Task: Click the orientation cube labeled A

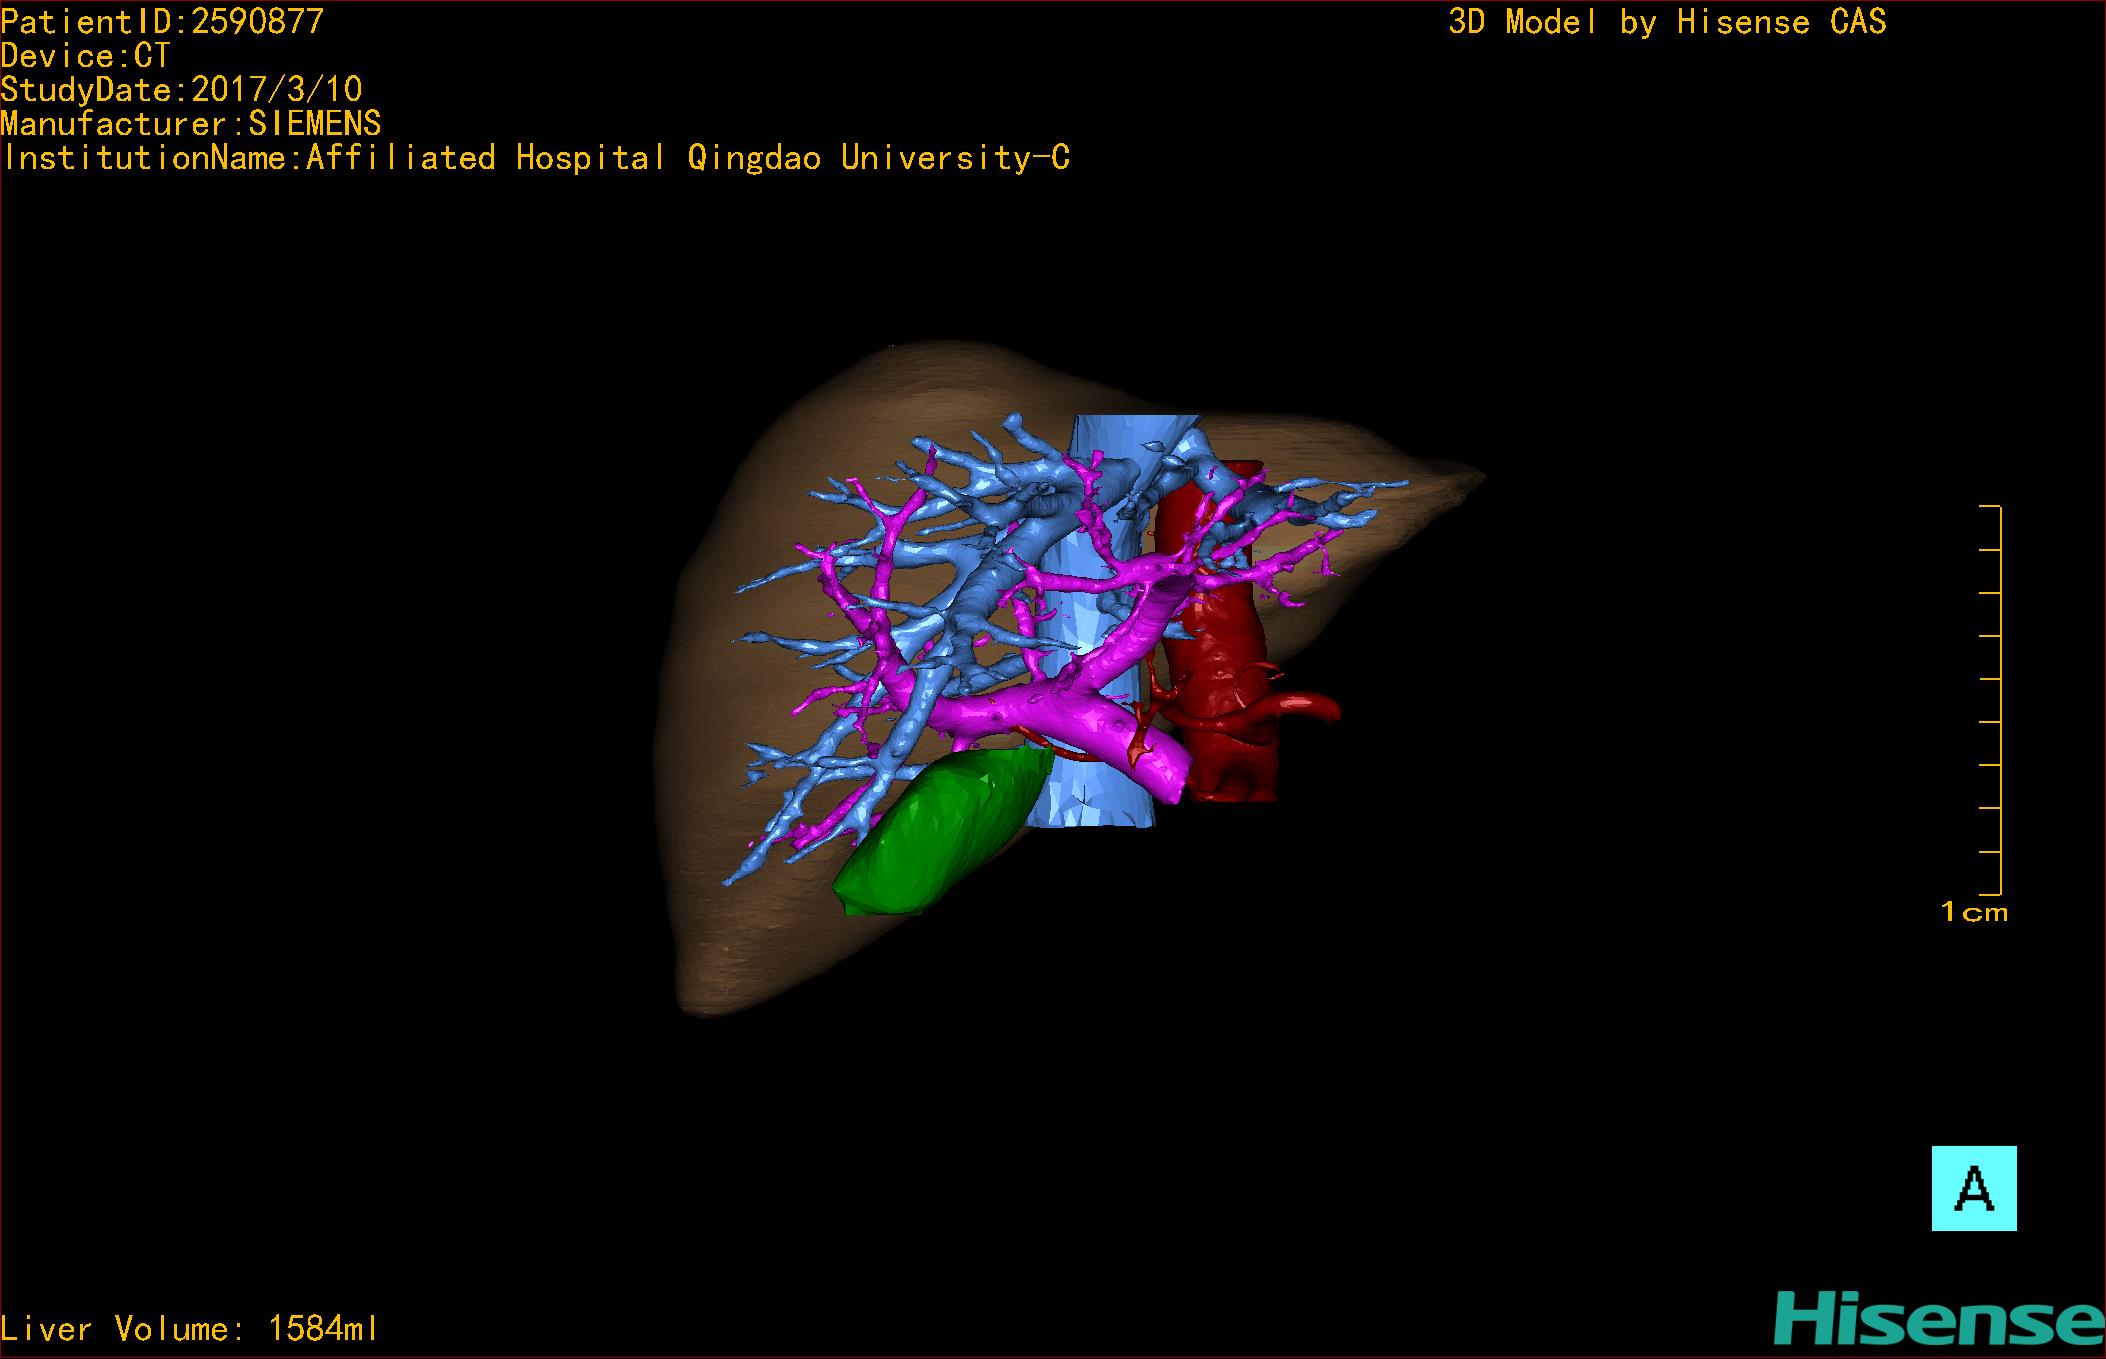Action: 1973,1188
